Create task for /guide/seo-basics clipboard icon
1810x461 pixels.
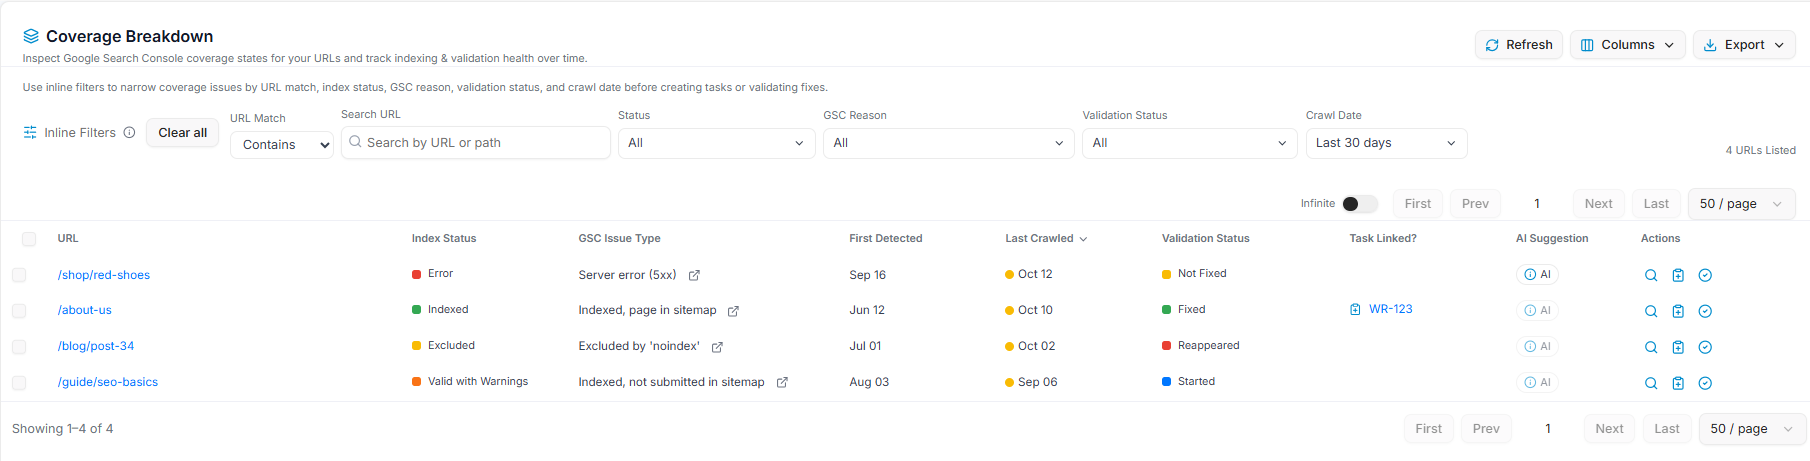[x=1678, y=383]
